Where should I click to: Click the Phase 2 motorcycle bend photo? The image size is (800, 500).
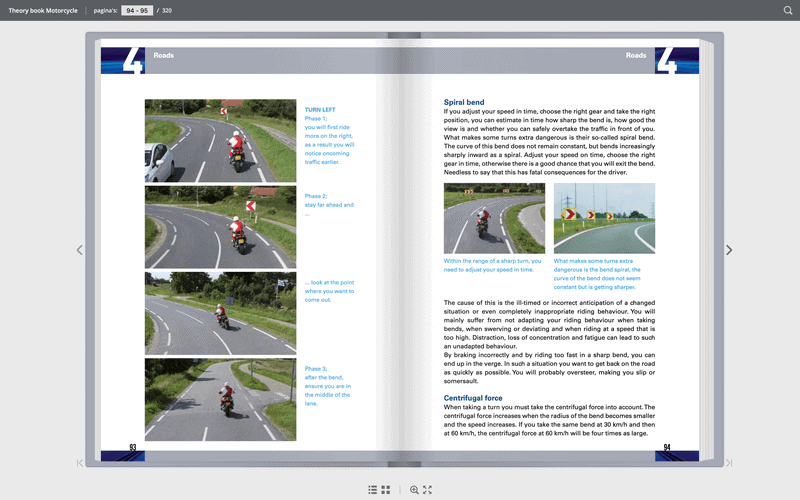pos(220,227)
